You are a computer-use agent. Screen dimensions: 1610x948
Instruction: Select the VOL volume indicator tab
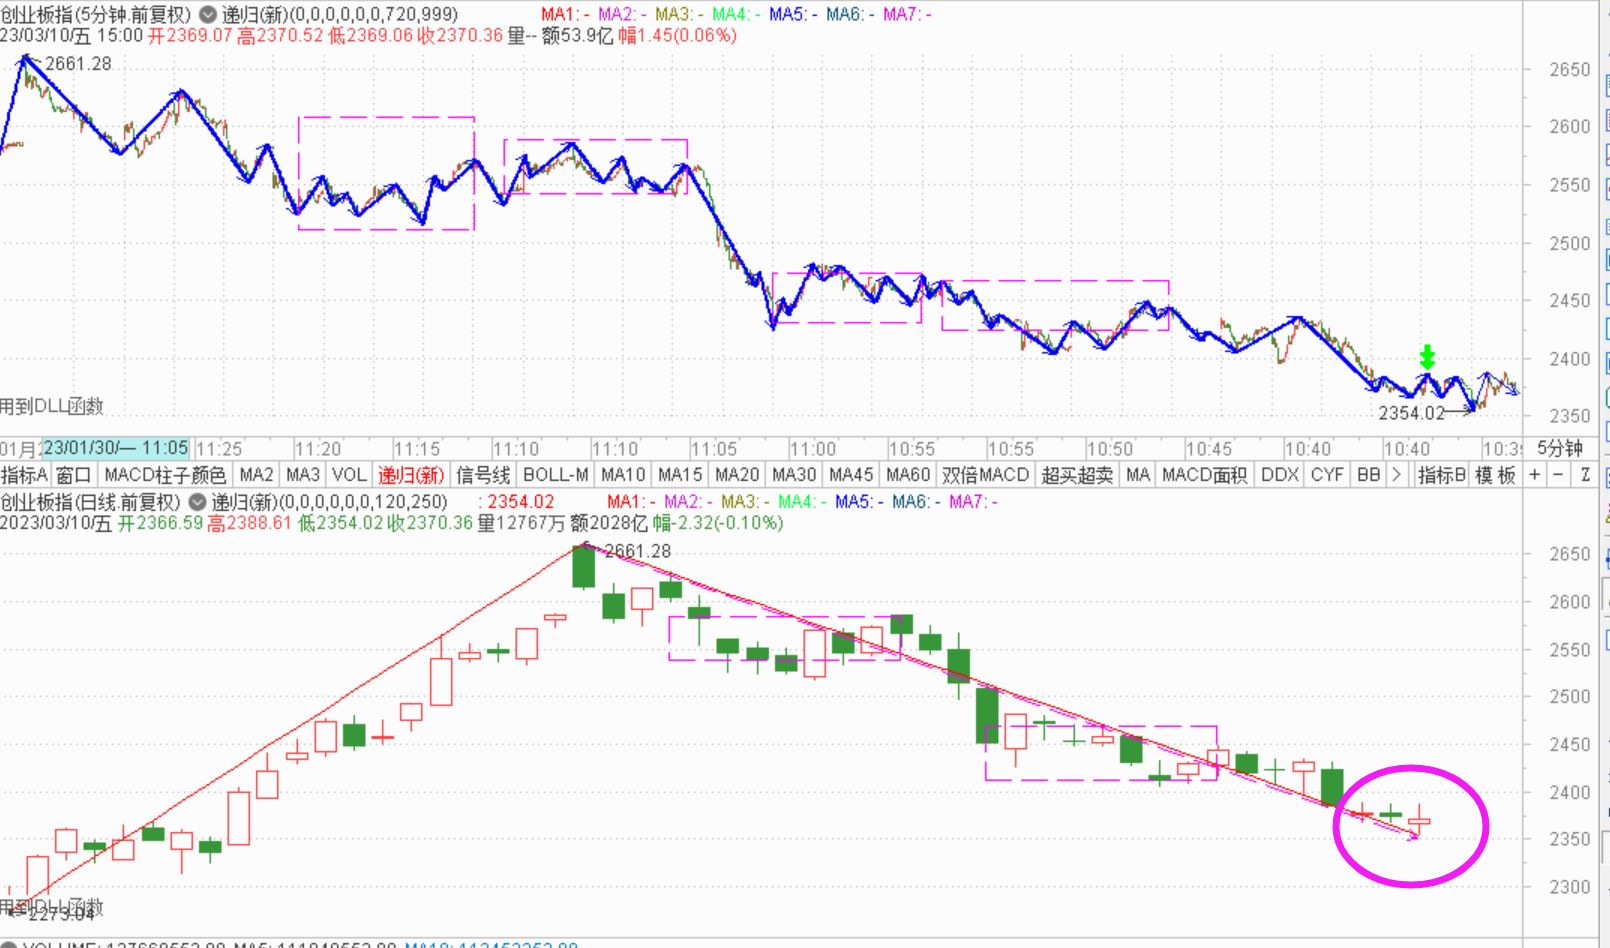click(x=349, y=475)
